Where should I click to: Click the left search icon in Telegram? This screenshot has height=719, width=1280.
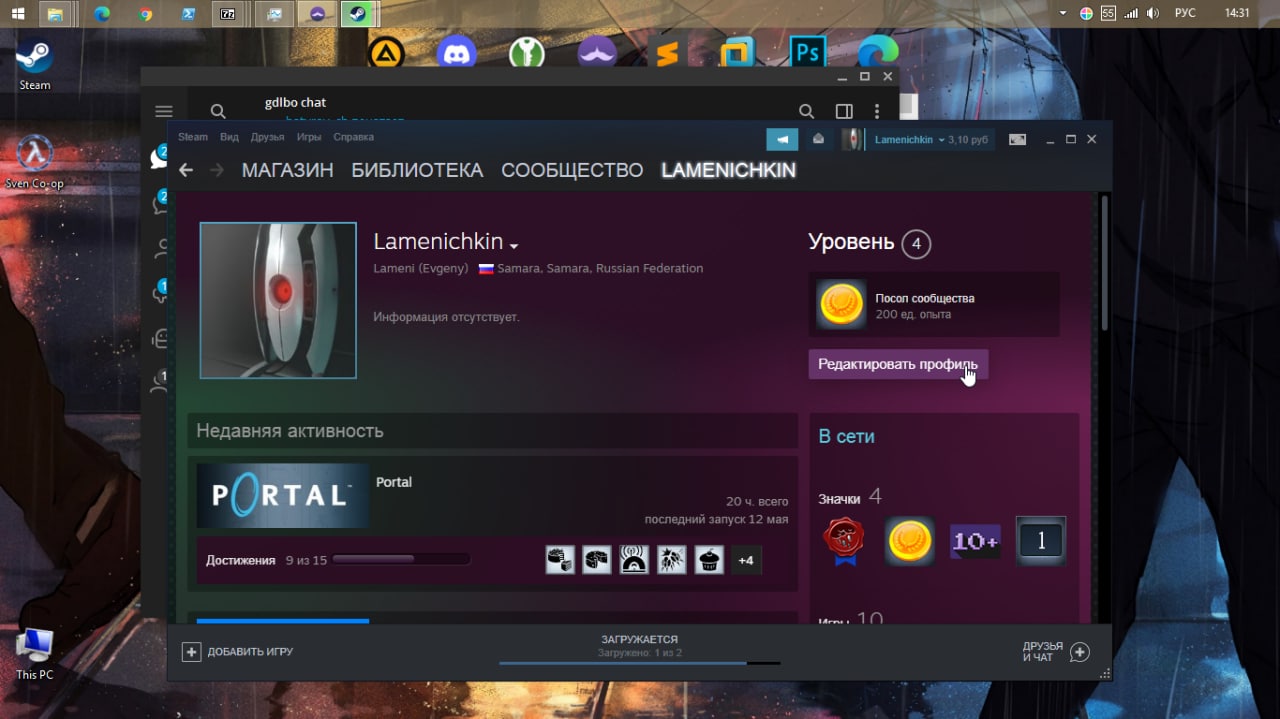click(x=218, y=111)
